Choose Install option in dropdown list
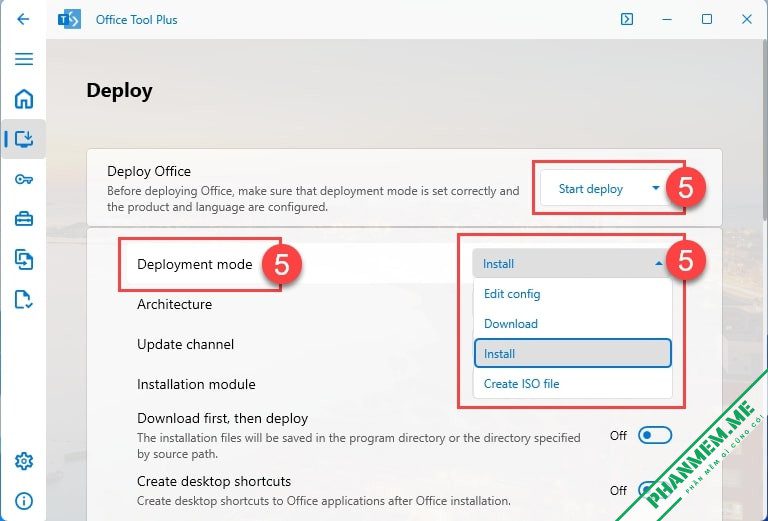 tap(572, 353)
